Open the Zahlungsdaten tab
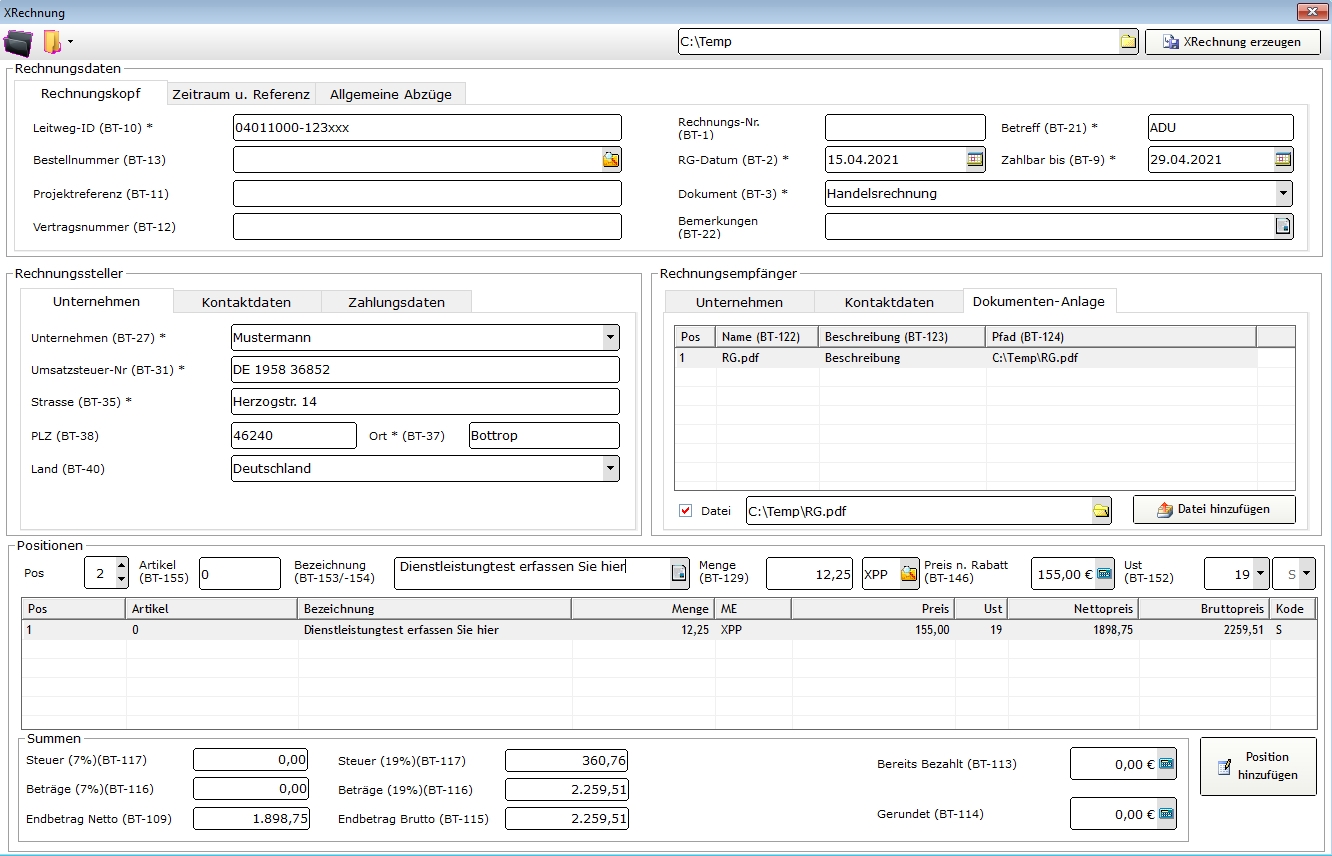1332x856 pixels. tap(396, 302)
